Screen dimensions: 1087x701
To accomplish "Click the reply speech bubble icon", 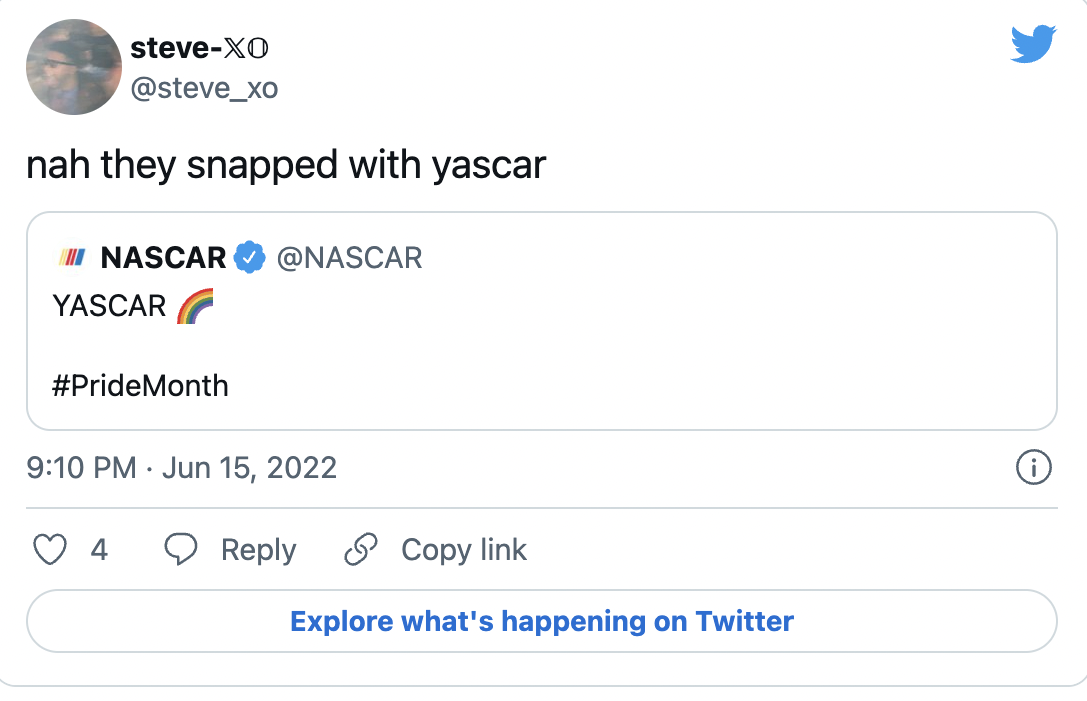I will [x=180, y=550].
